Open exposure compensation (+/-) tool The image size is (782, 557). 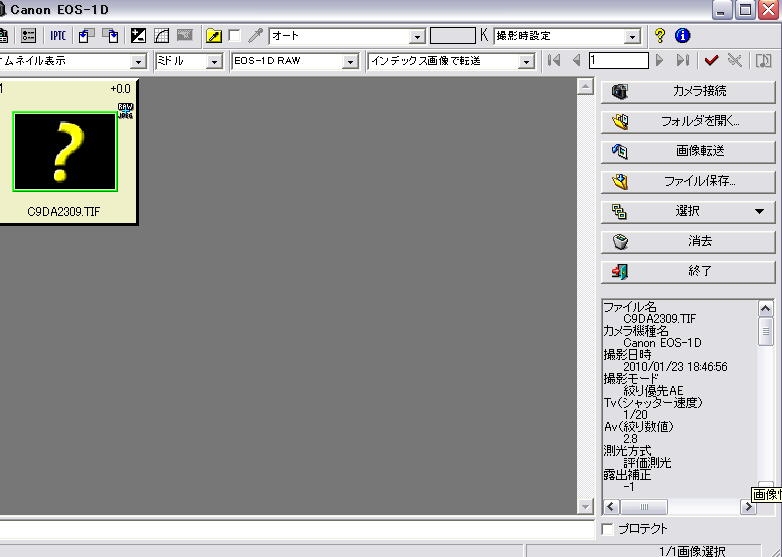pyautogui.click(x=138, y=35)
